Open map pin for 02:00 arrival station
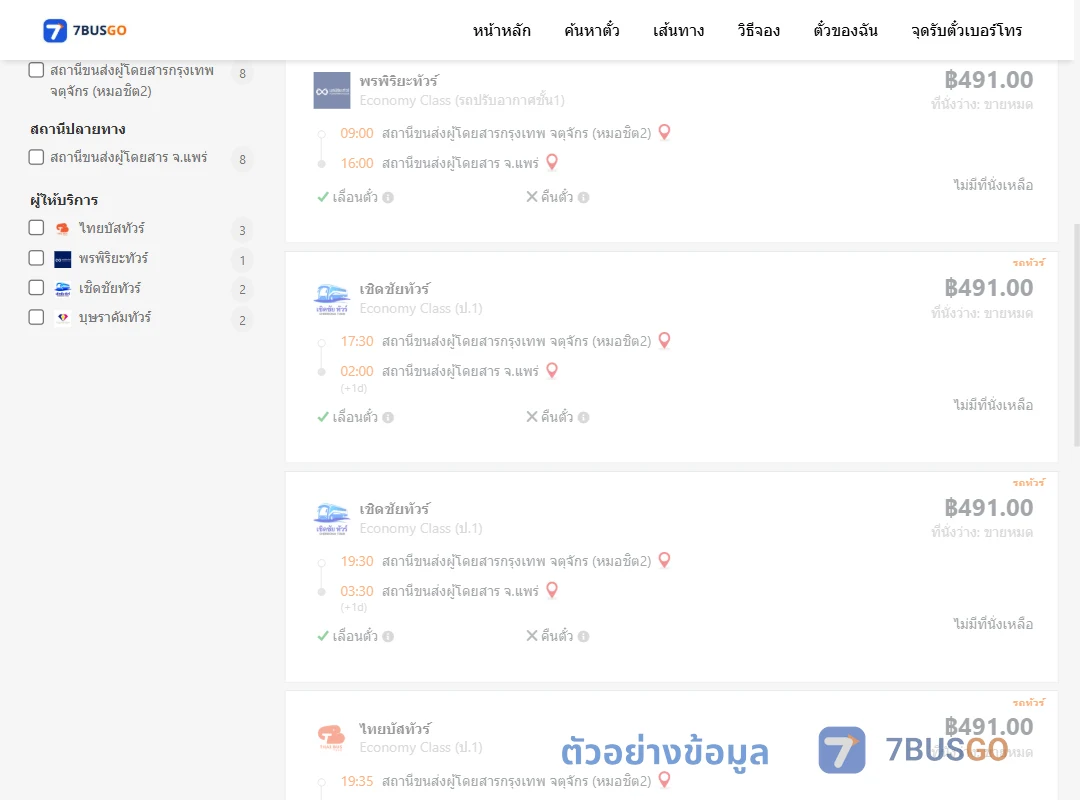Screen dimensions: 1080x800 [x=552, y=371]
